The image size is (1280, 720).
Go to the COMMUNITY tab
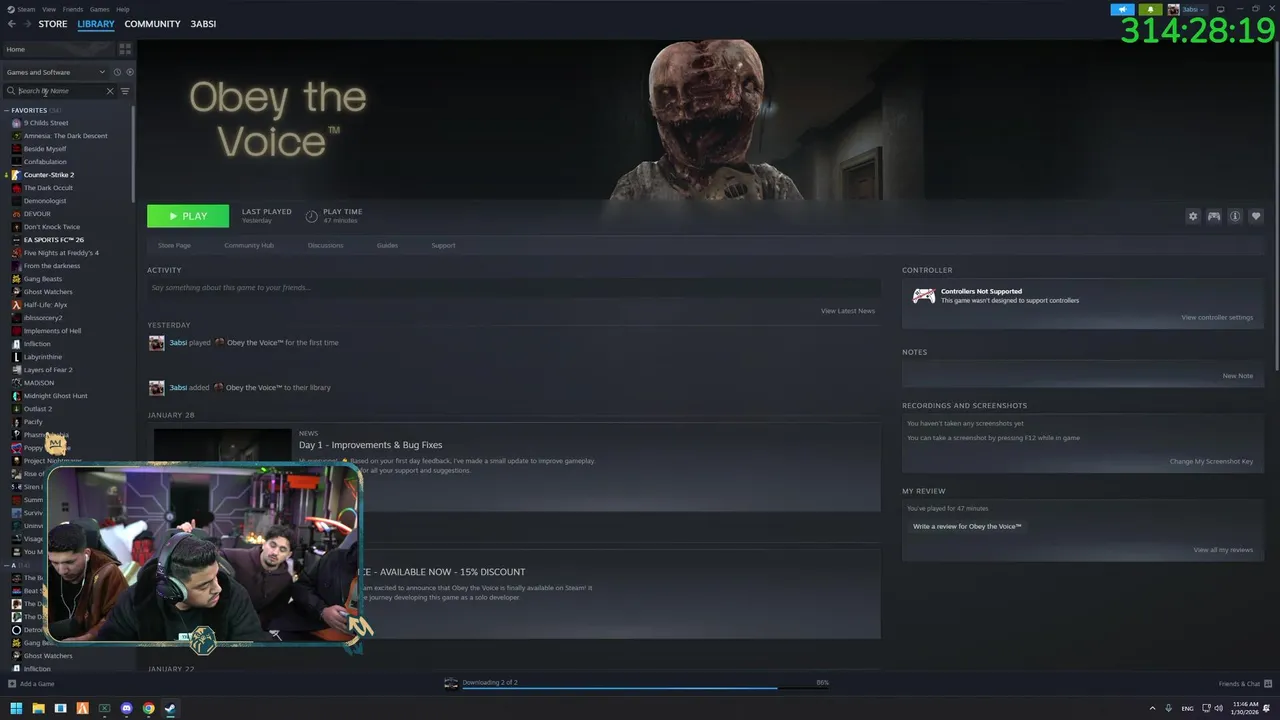click(152, 24)
